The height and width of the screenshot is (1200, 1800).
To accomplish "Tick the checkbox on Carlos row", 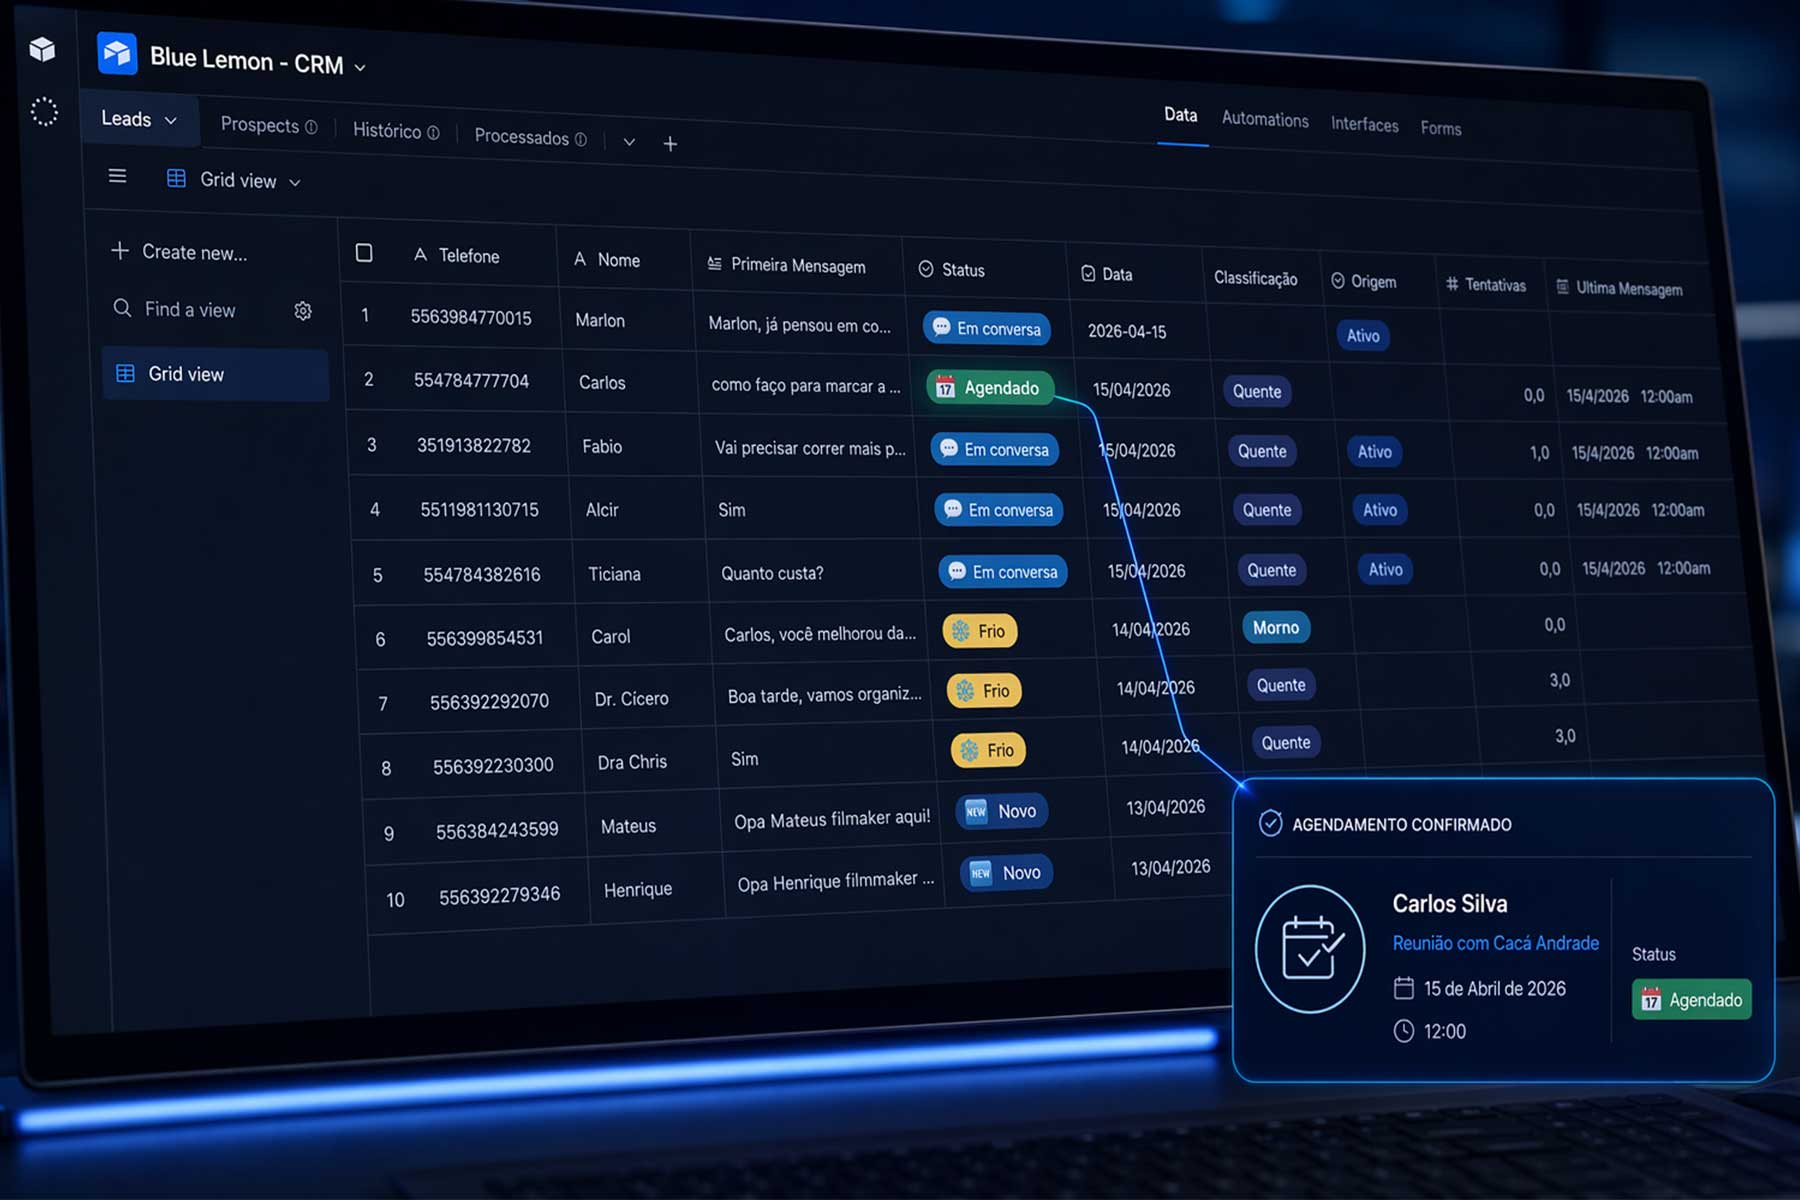I will pos(366,381).
